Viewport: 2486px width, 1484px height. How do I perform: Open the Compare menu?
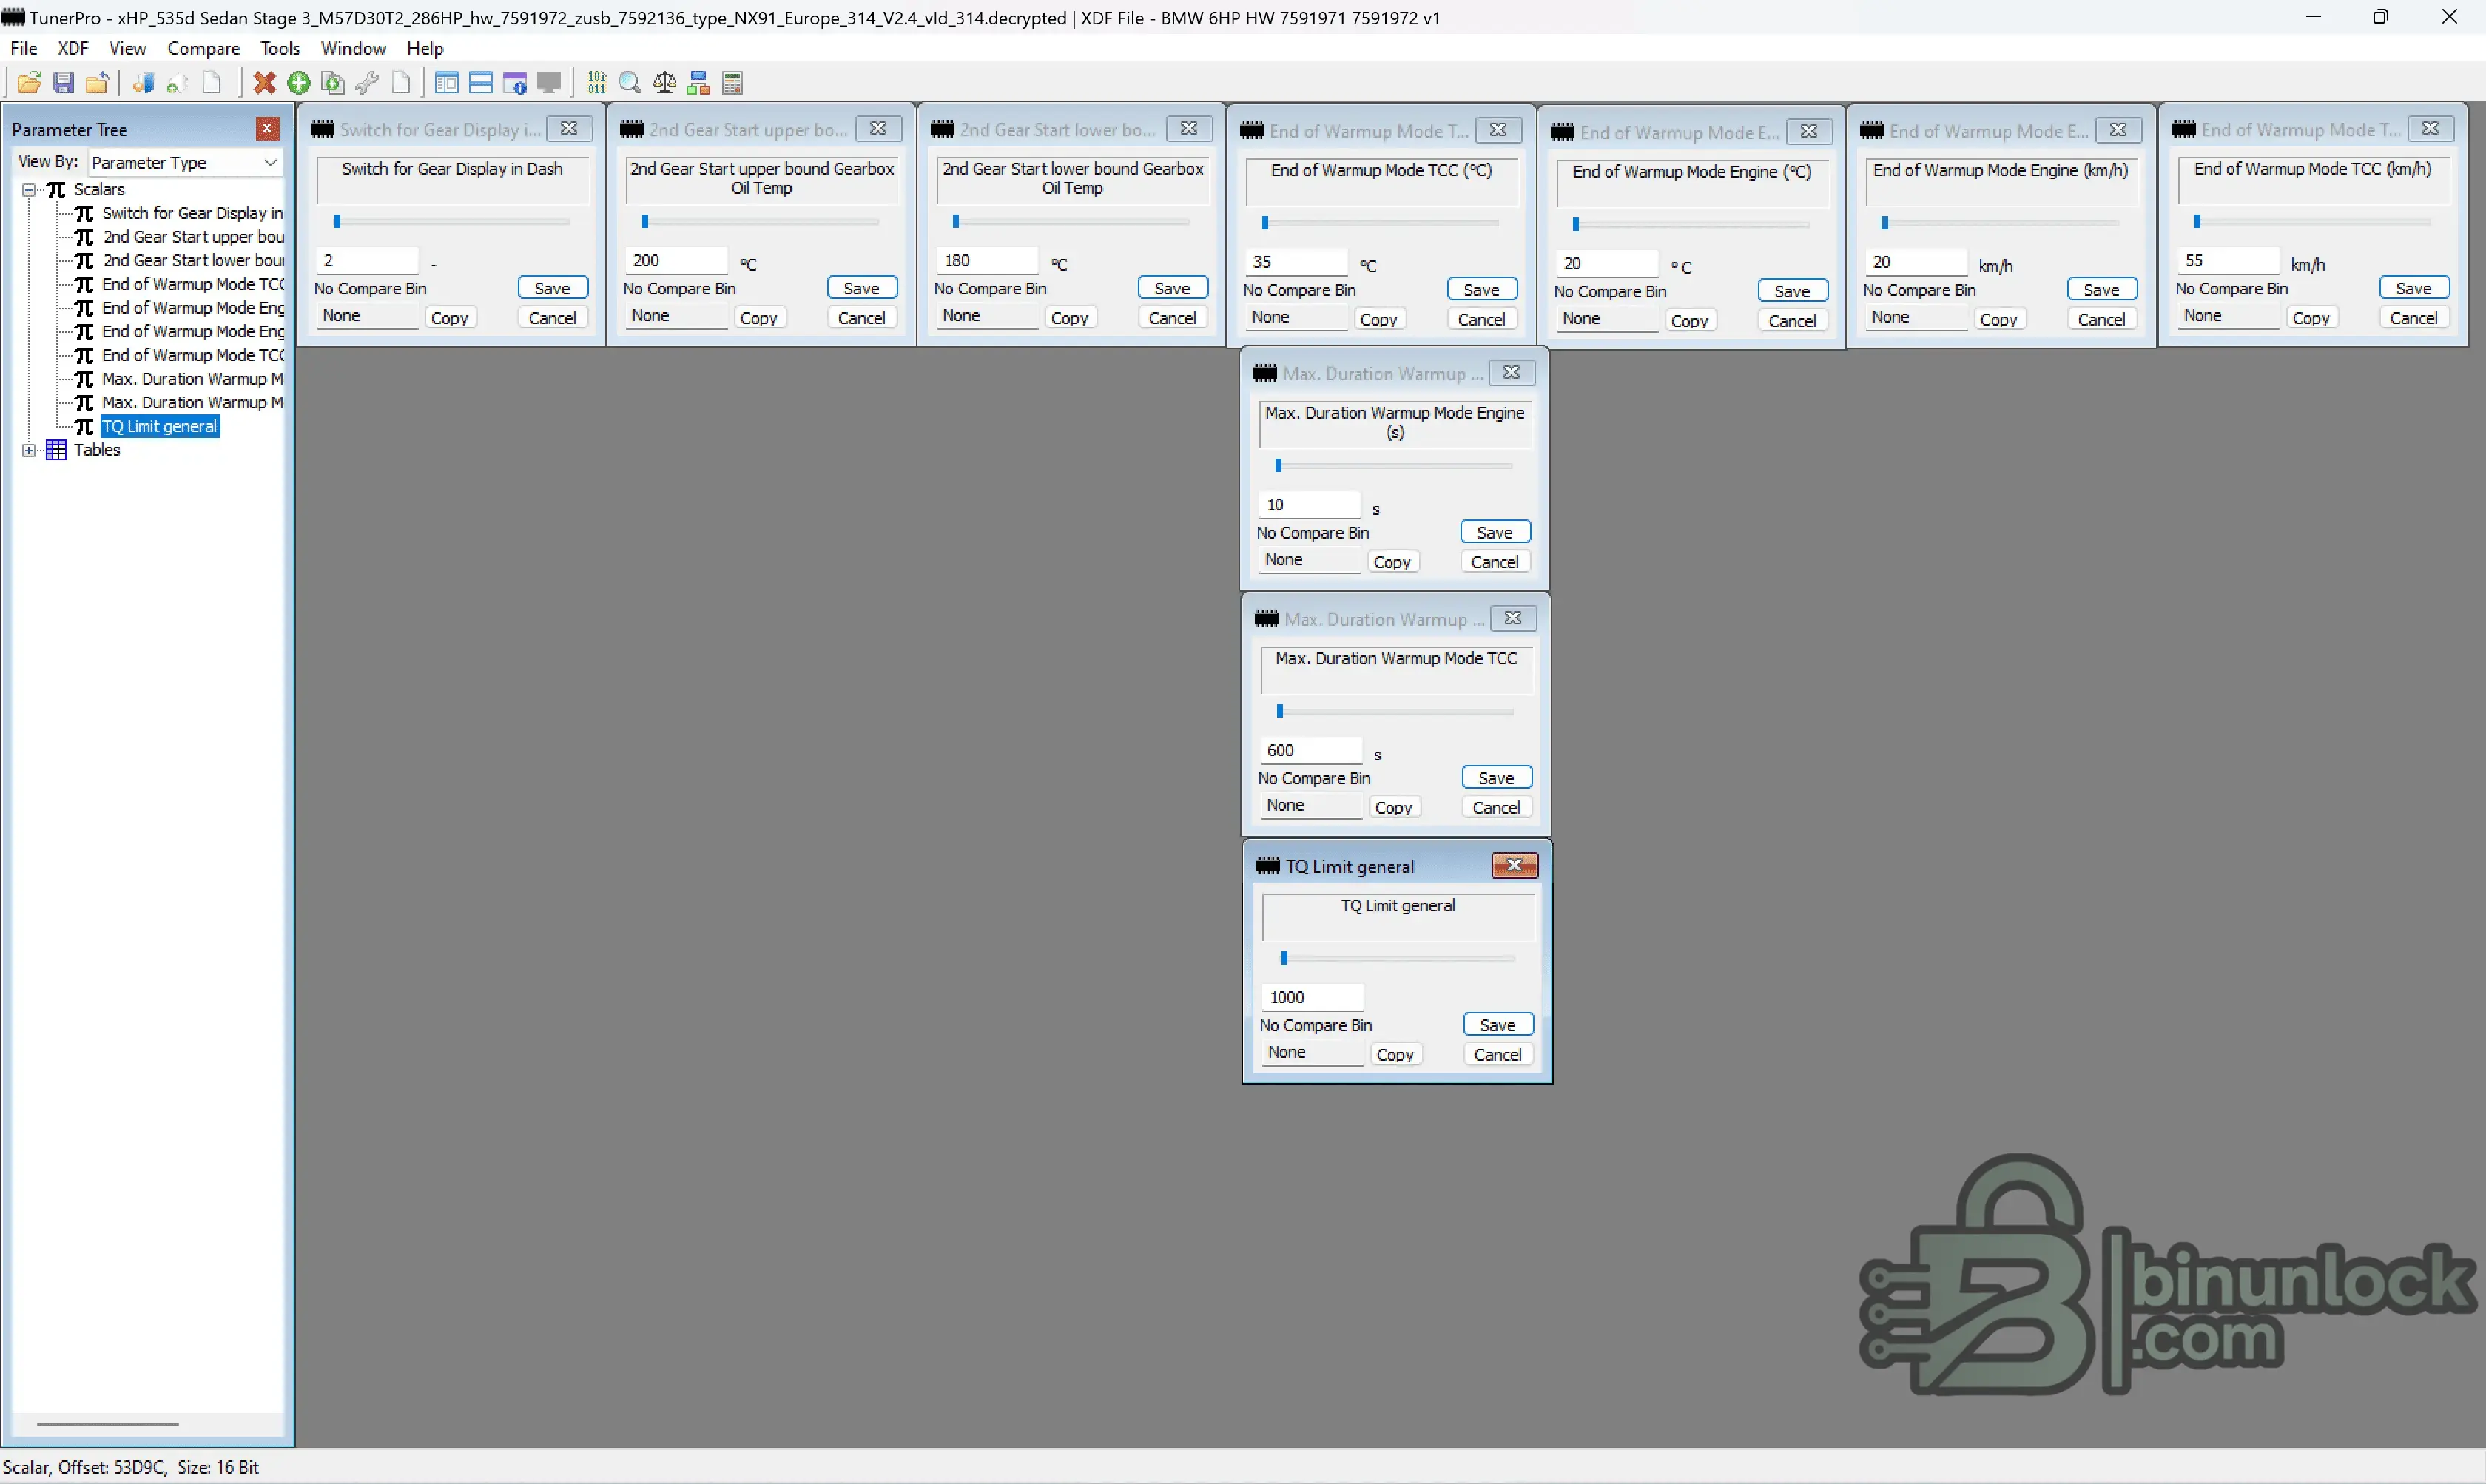tap(203, 48)
